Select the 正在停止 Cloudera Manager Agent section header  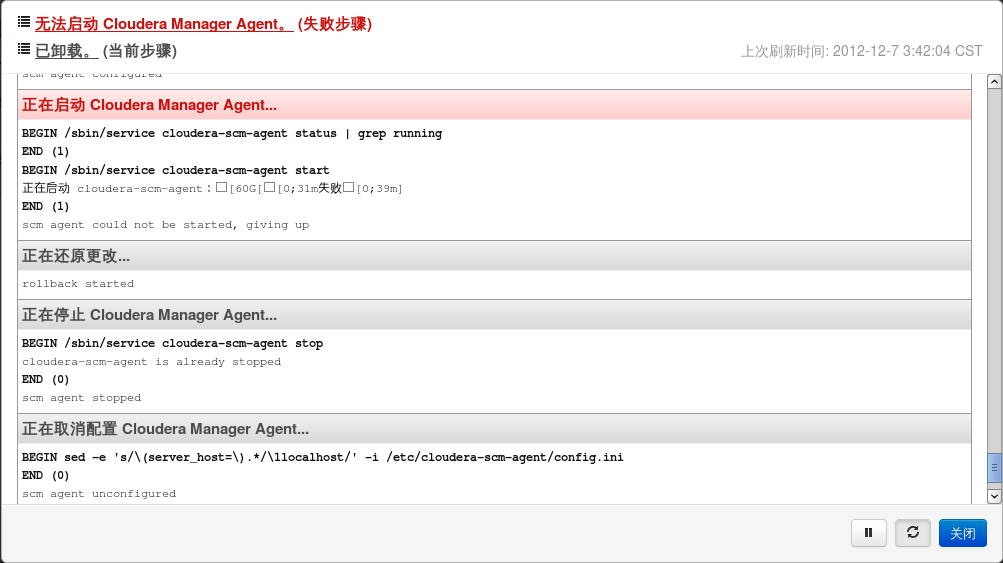click(494, 315)
